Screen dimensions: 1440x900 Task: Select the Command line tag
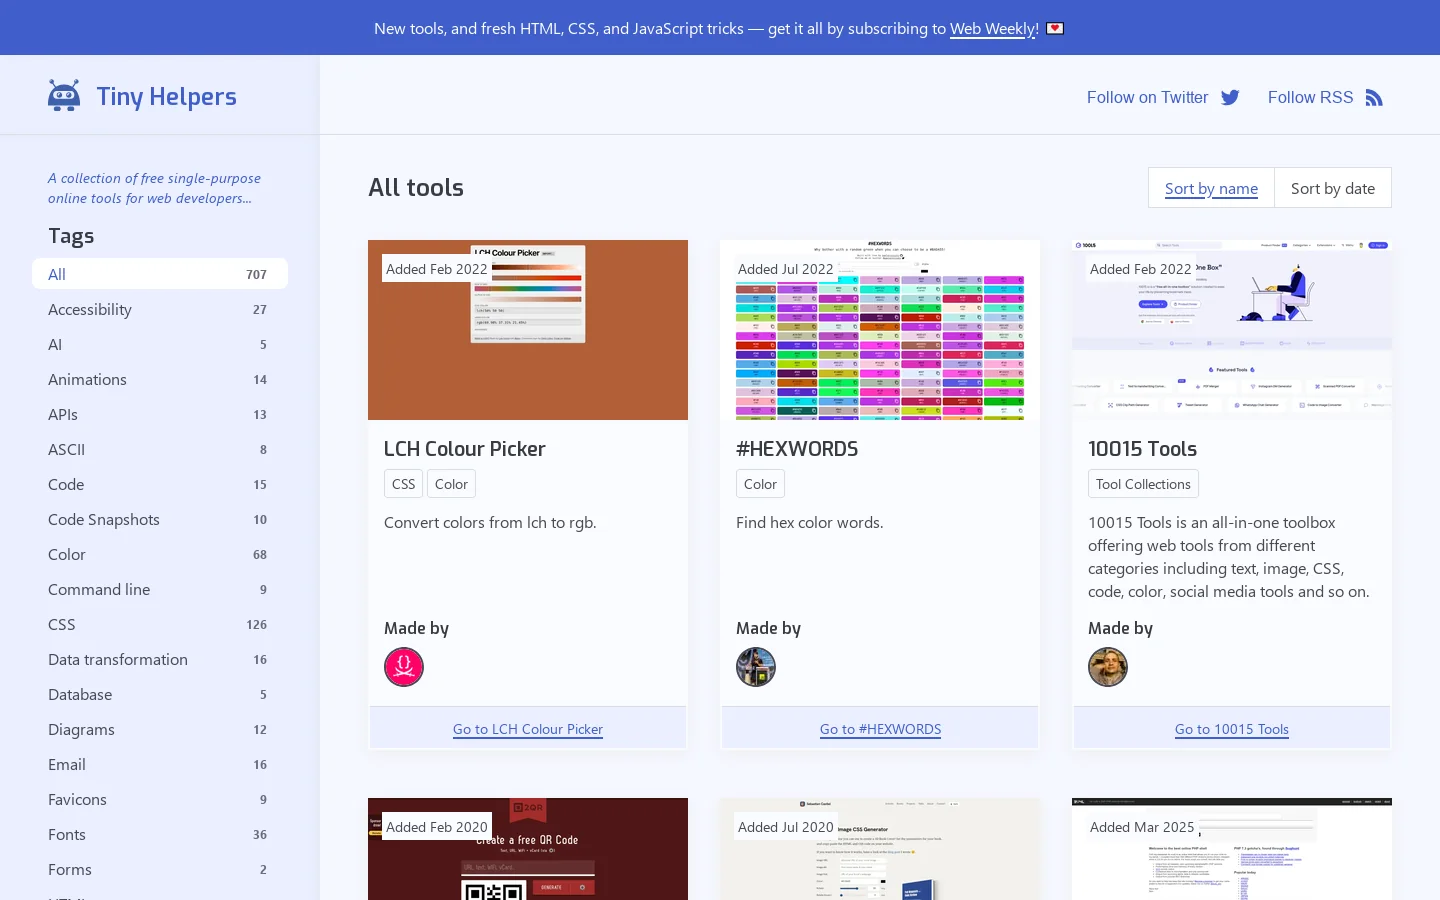(160, 589)
